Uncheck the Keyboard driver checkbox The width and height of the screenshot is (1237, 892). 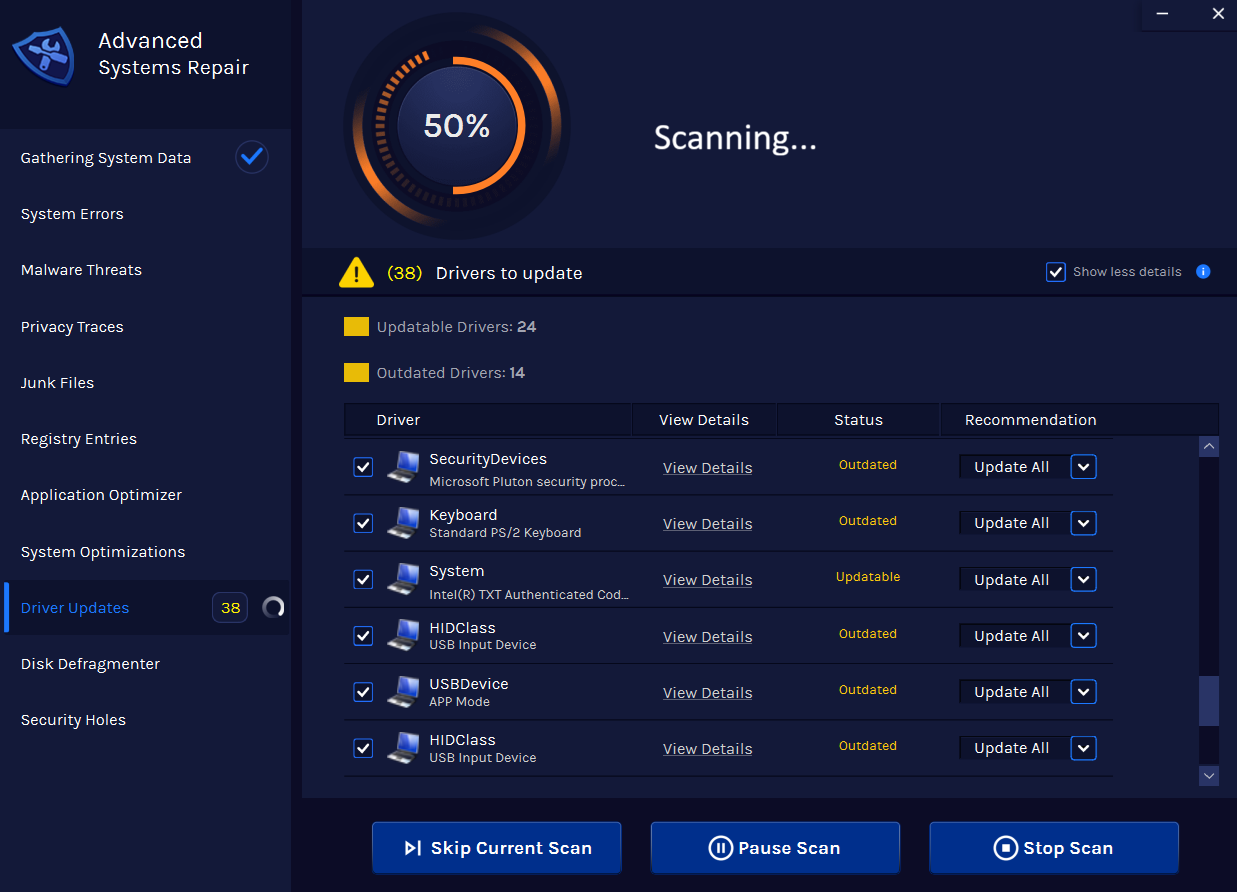[363, 523]
